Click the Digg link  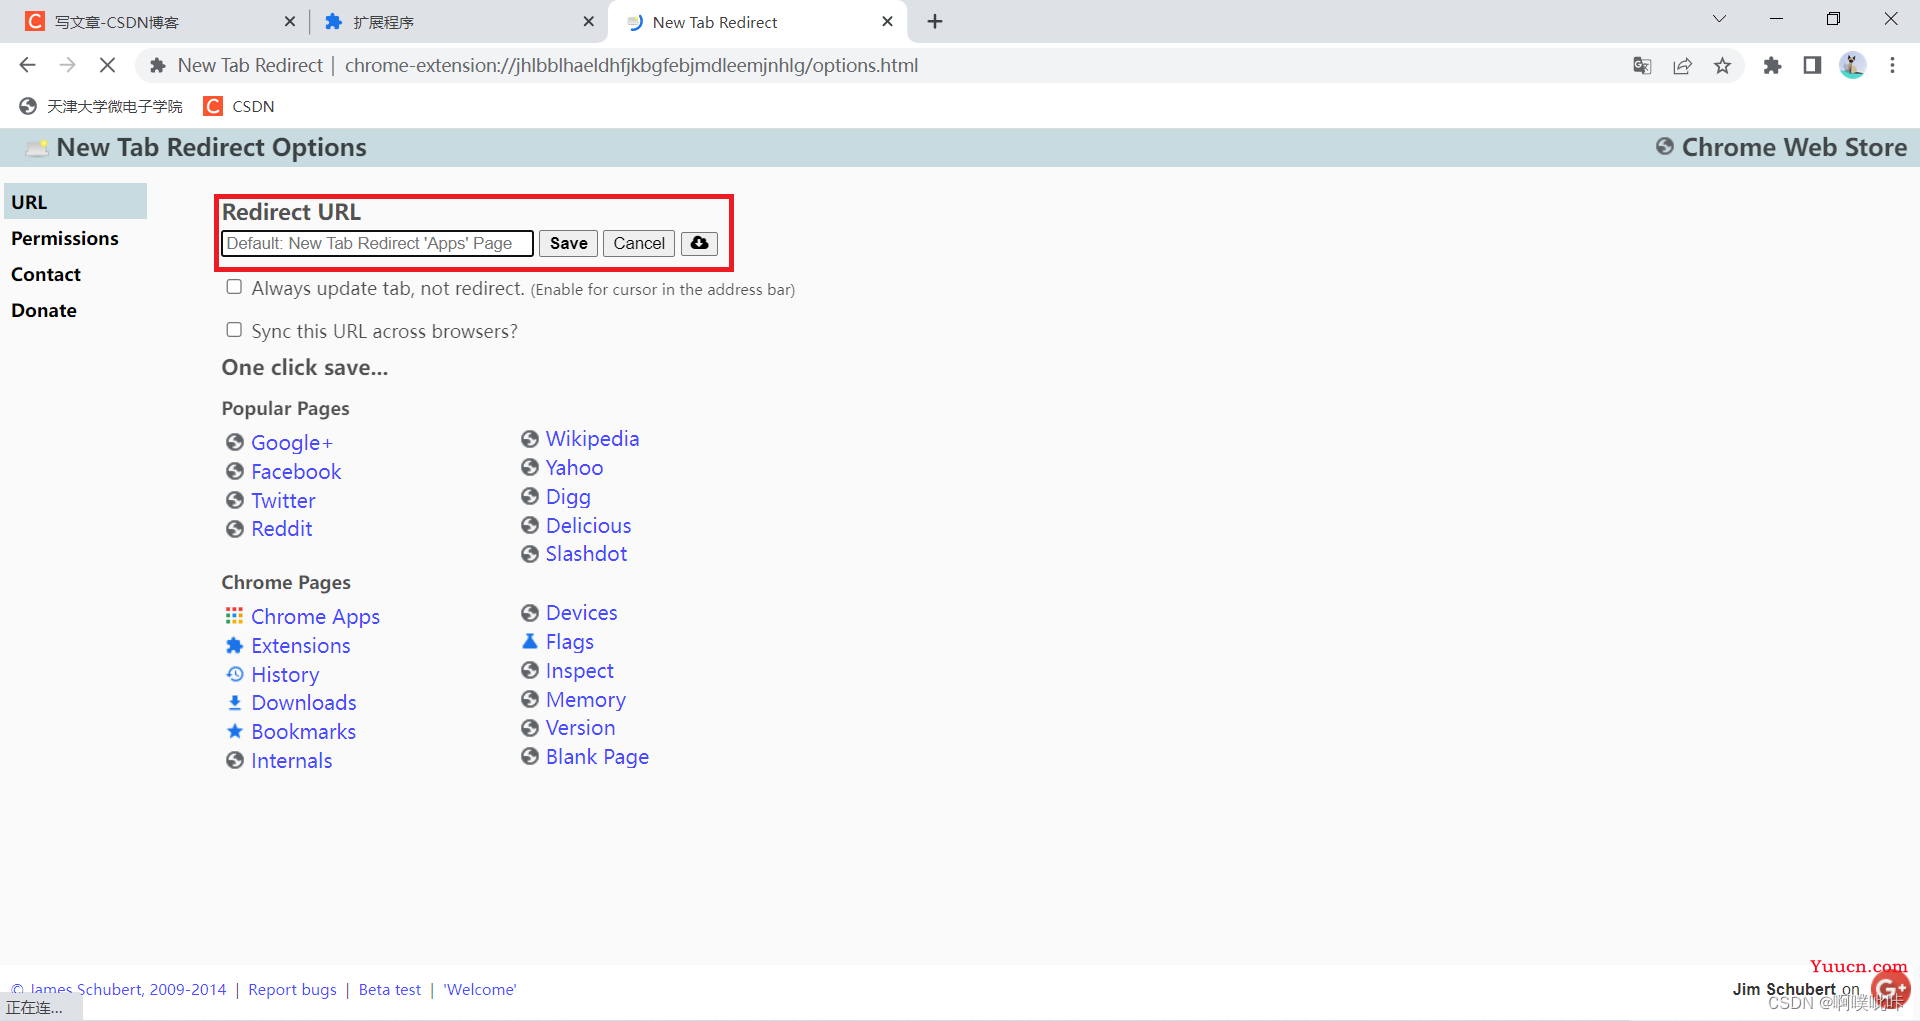pos(568,496)
